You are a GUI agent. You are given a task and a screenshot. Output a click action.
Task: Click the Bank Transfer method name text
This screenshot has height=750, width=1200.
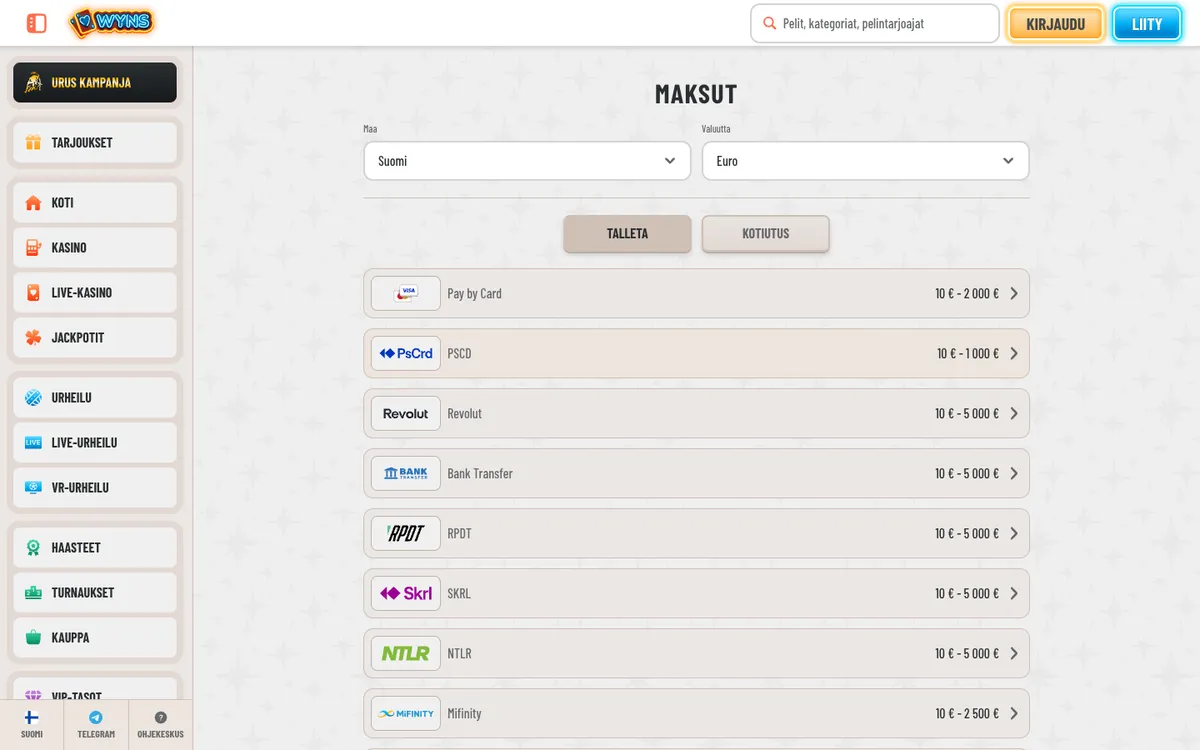[x=480, y=473]
